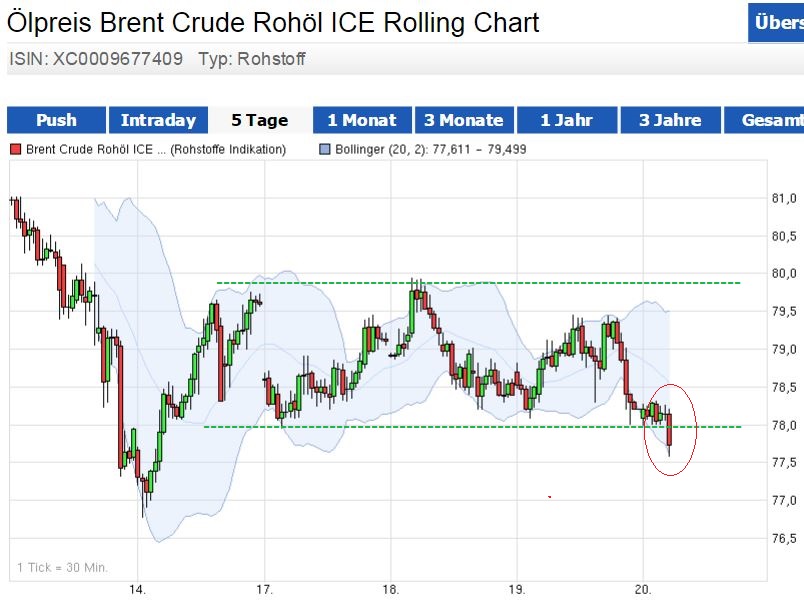Click the Ölpreis Brent Crude chart title
The image size is (804, 602).
pyautogui.click(x=273, y=22)
